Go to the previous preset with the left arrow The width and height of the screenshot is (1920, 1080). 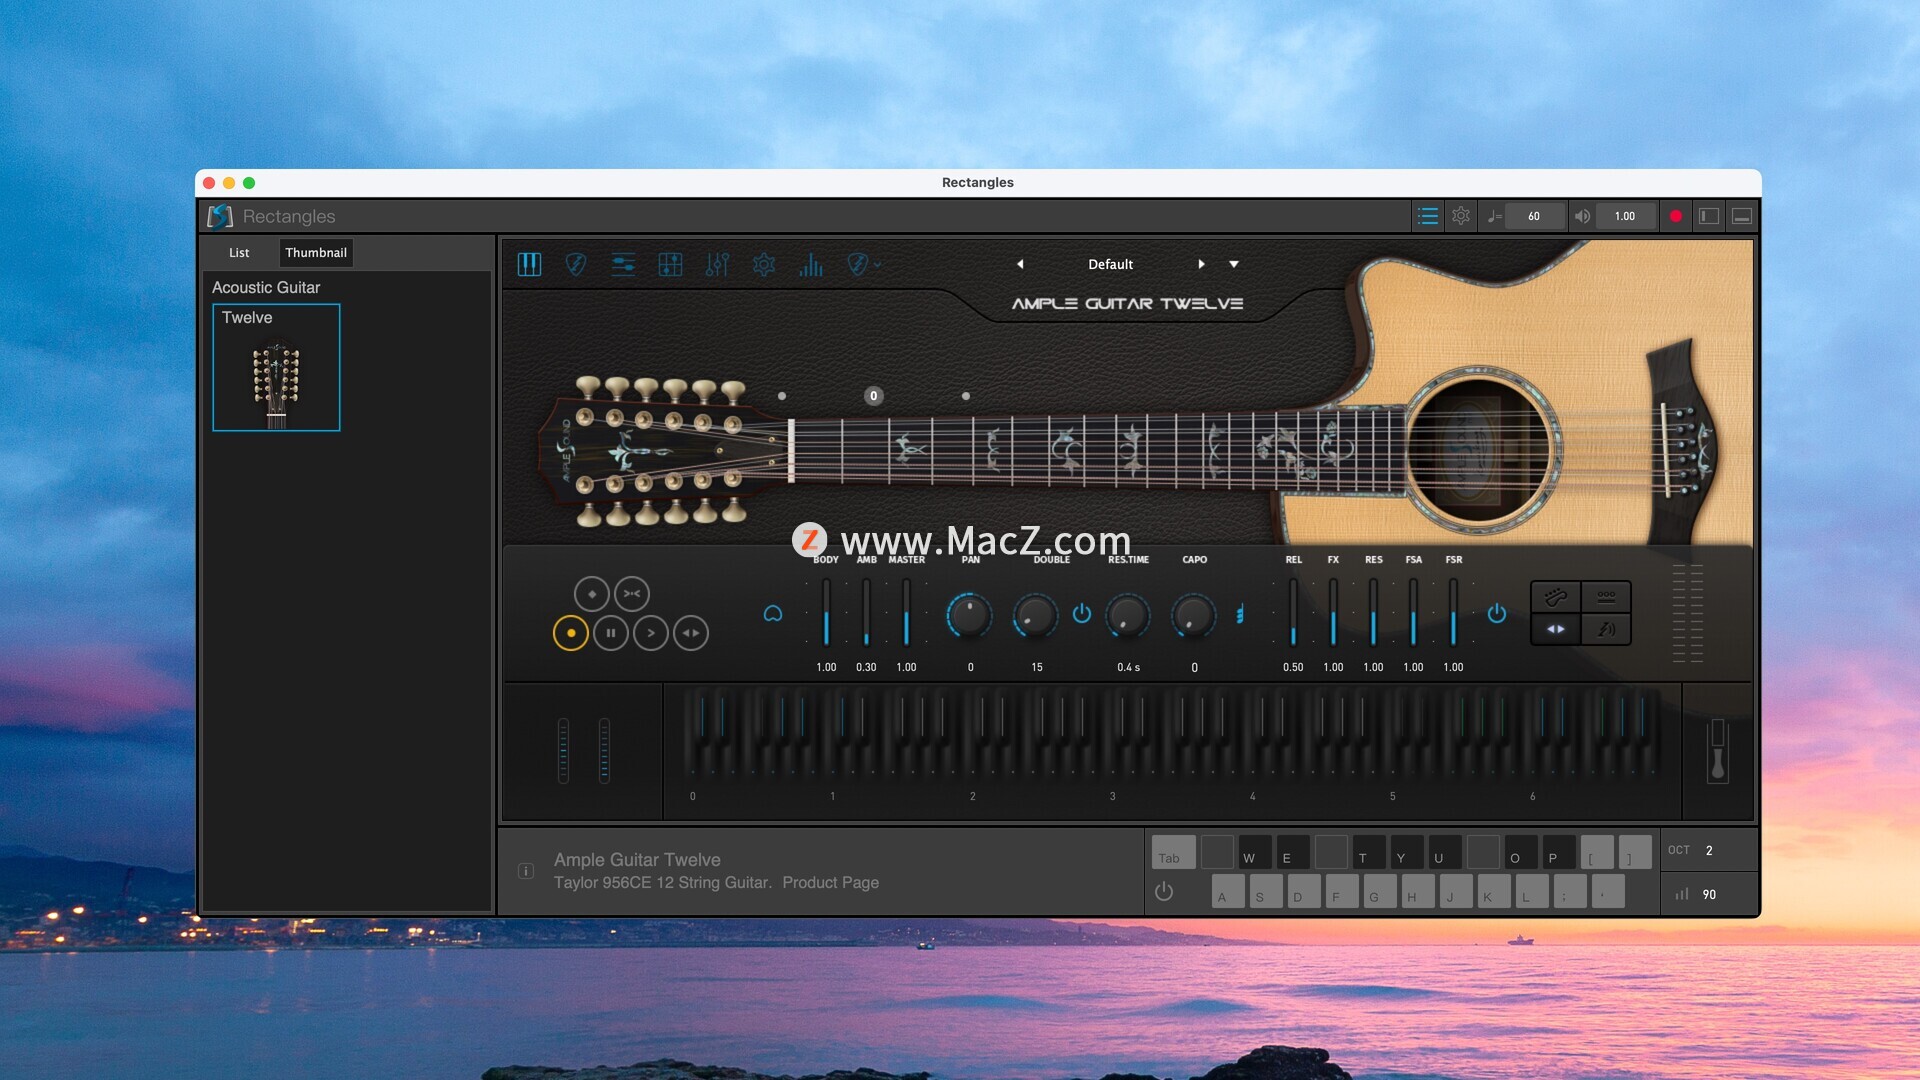[1020, 264]
